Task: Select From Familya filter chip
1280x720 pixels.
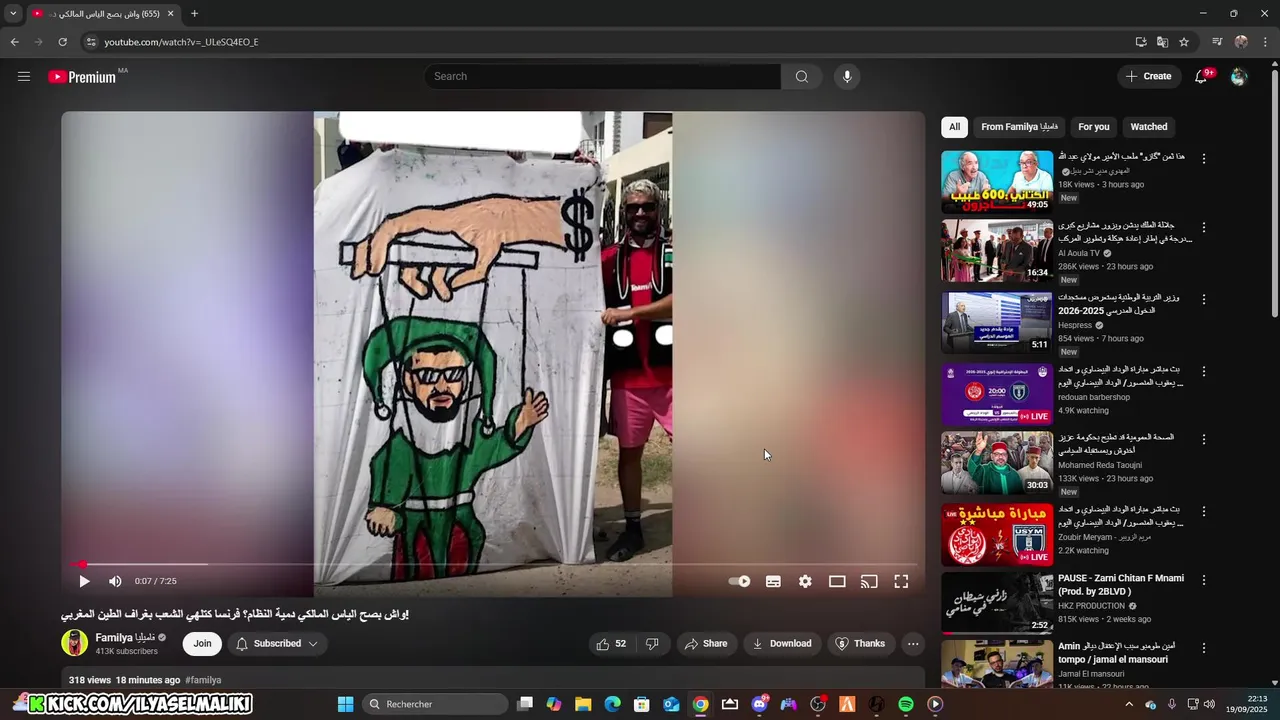Action: [x=1019, y=127]
